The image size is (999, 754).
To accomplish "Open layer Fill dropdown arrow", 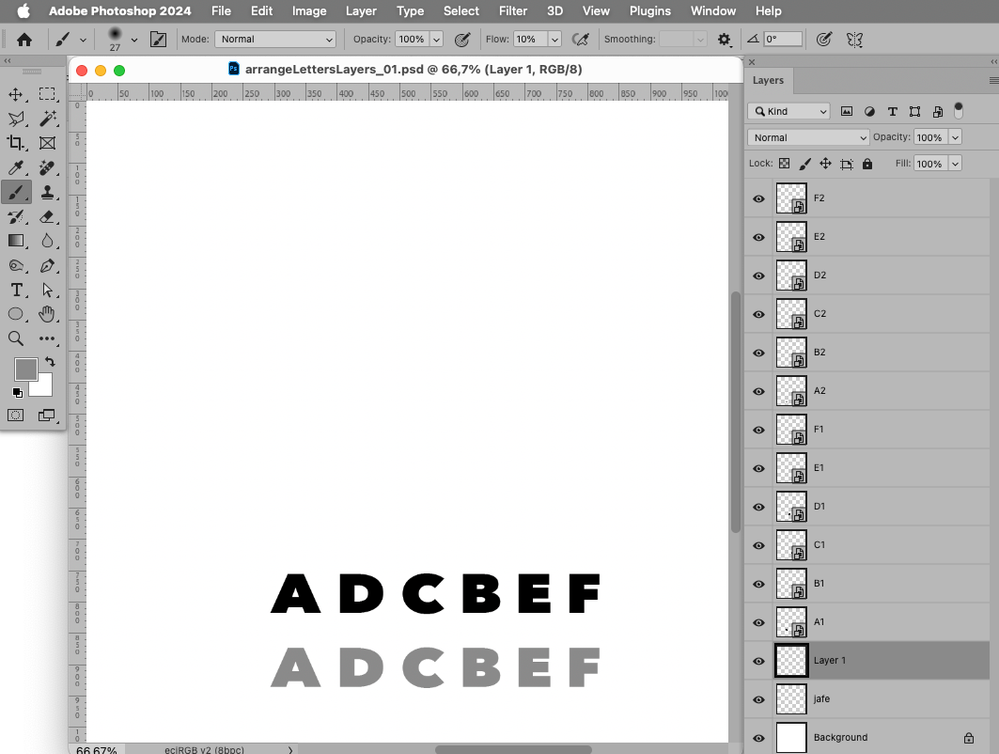I will pyautogui.click(x=955, y=164).
